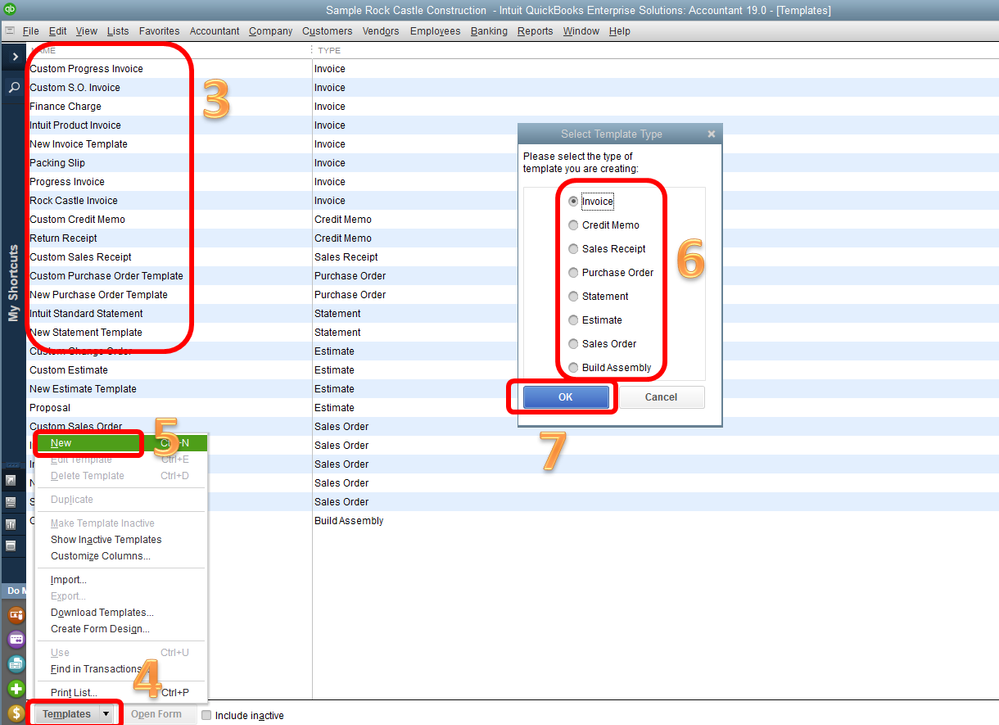The height and width of the screenshot is (725, 999).
Task: Click the teal printer round icon
Action: [x=16, y=664]
